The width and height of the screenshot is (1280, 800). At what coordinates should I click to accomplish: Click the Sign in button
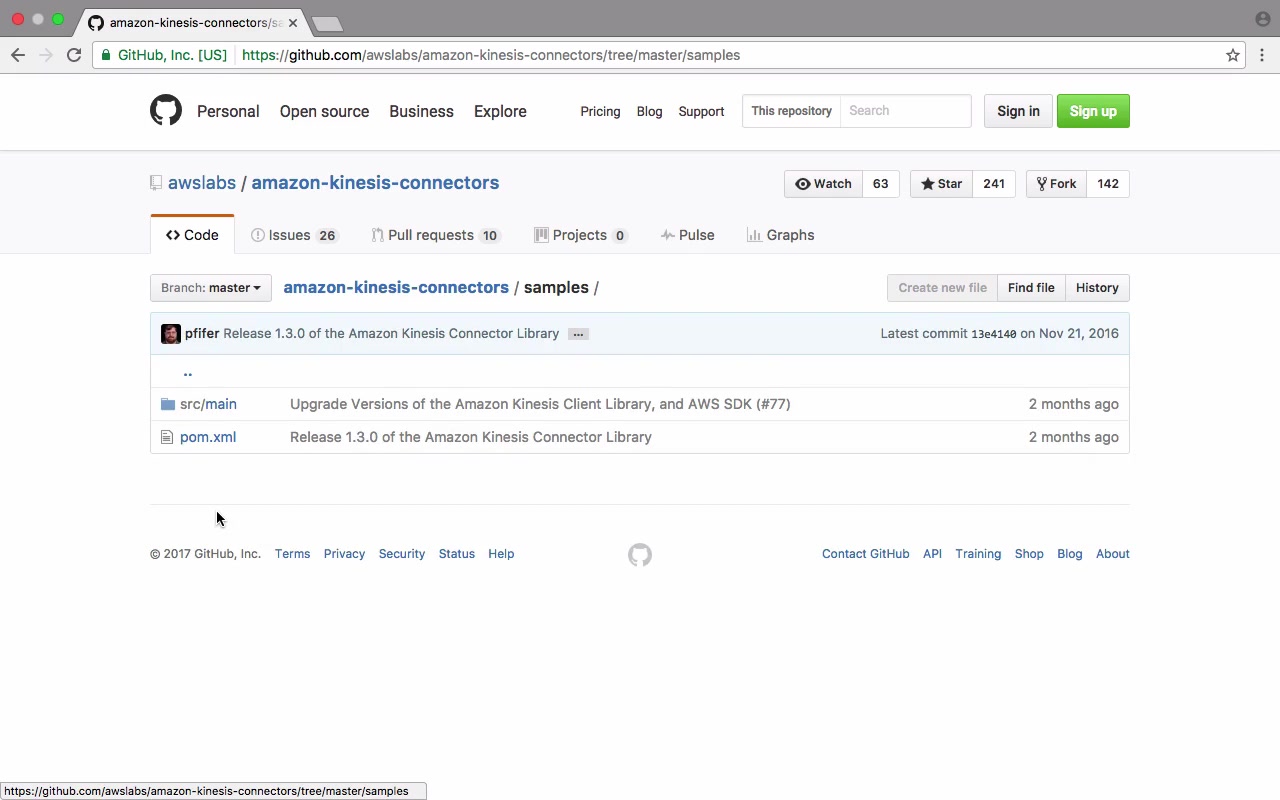pos(1018,111)
